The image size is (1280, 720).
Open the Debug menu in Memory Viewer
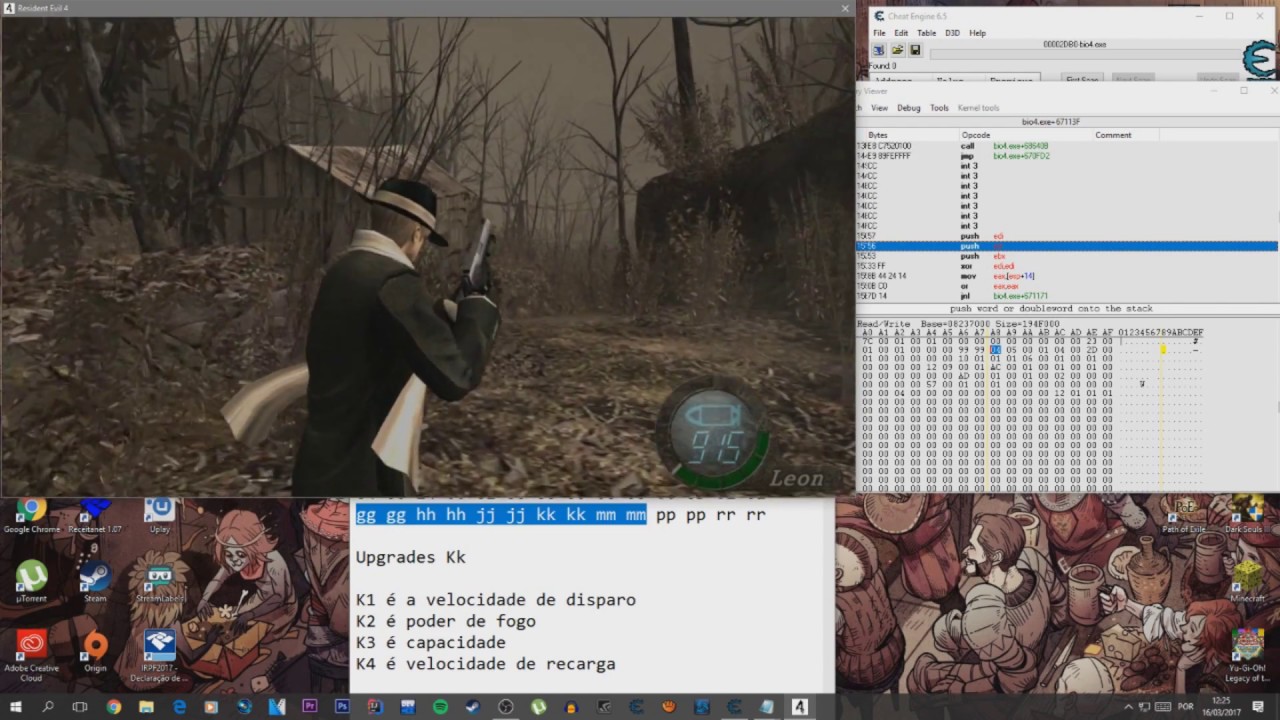point(908,108)
